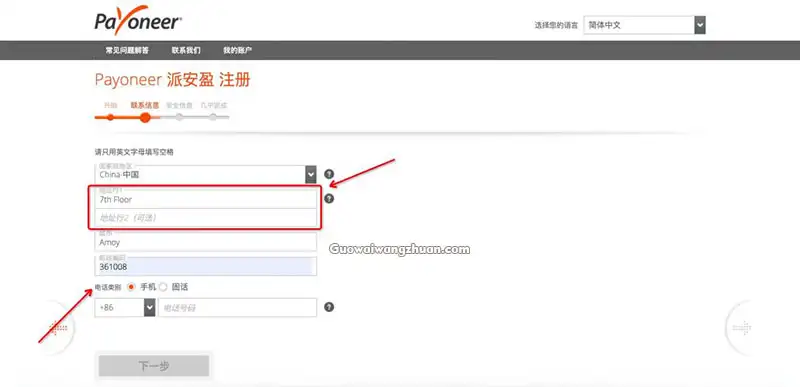Click address line 1 field with 7th Floor
The height and width of the screenshot is (387, 800).
click(206, 198)
